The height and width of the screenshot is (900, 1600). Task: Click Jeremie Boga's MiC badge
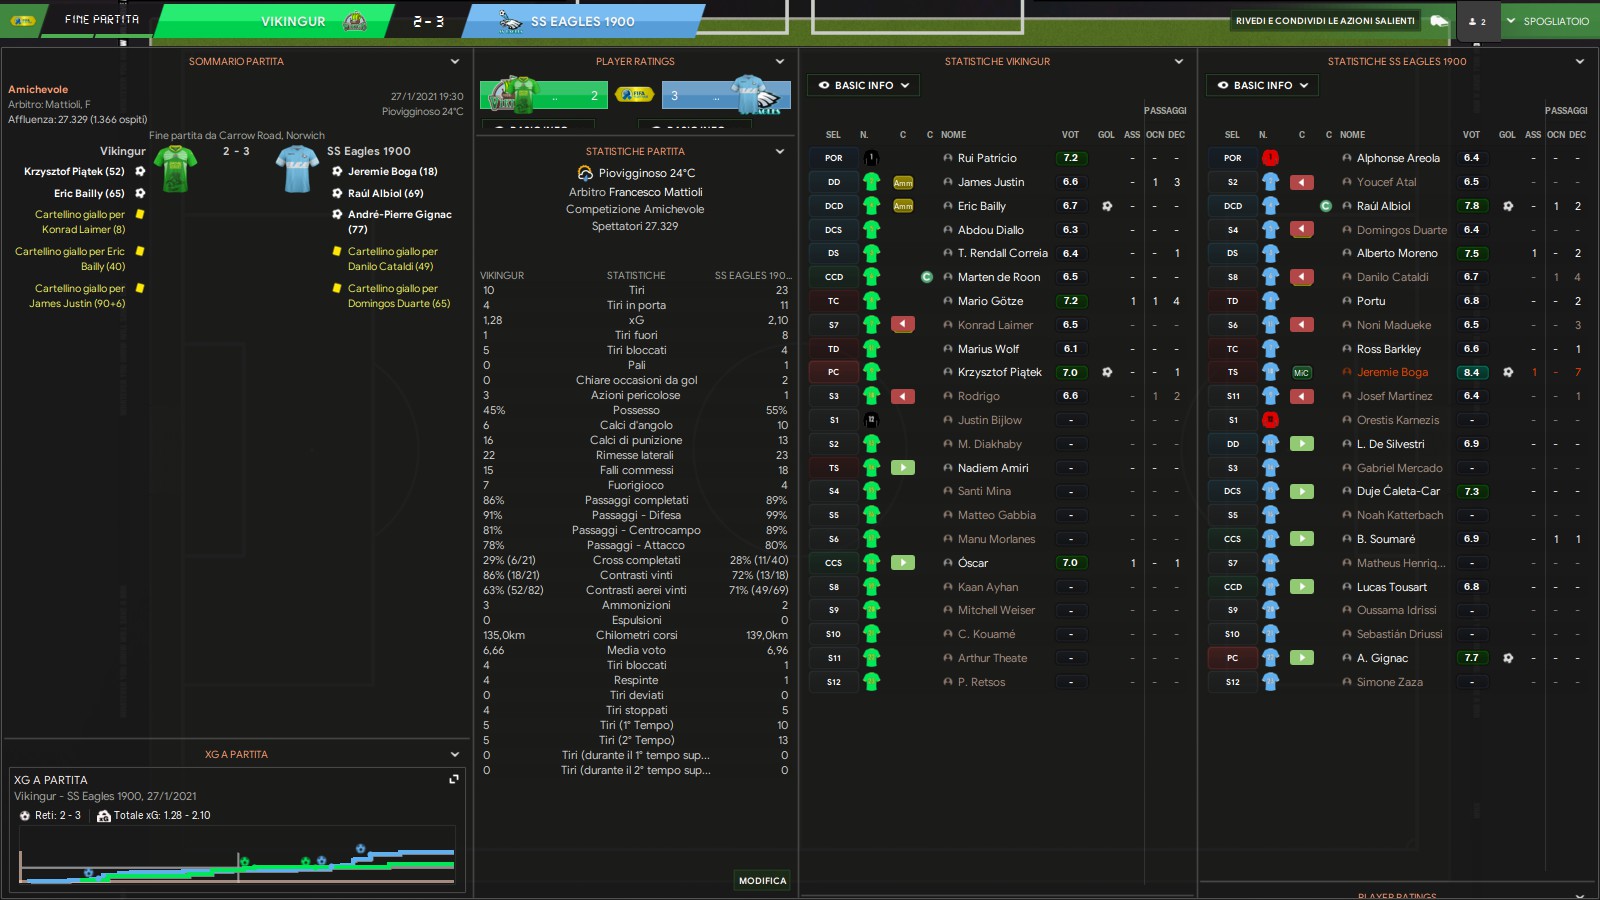(1301, 372)
